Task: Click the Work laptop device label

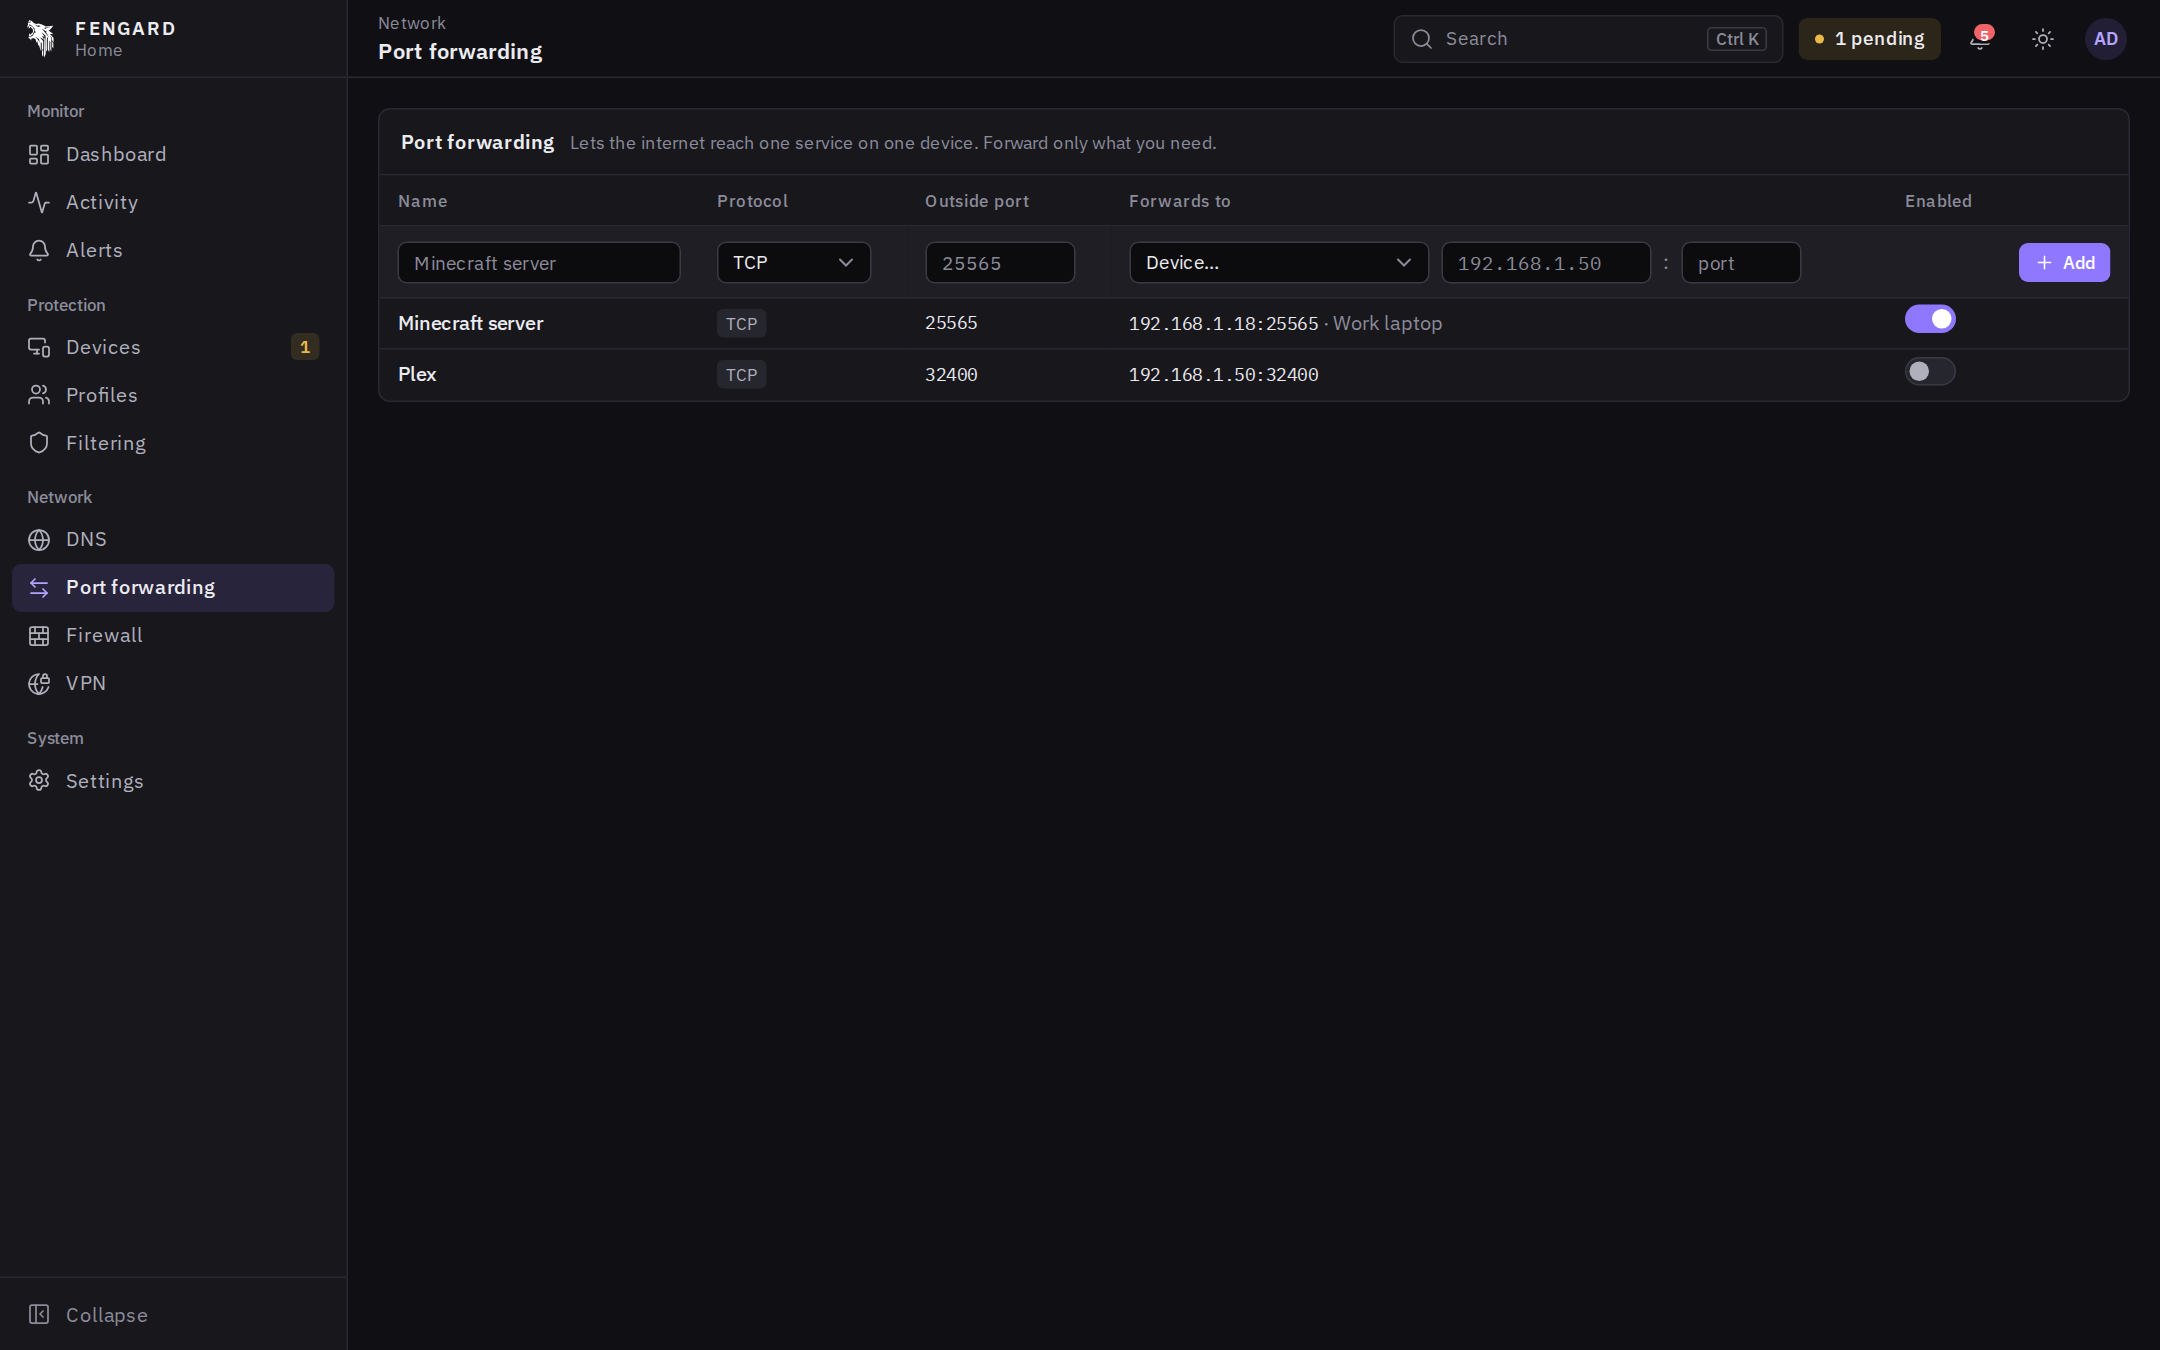Action: click(x=1387, y=323)
